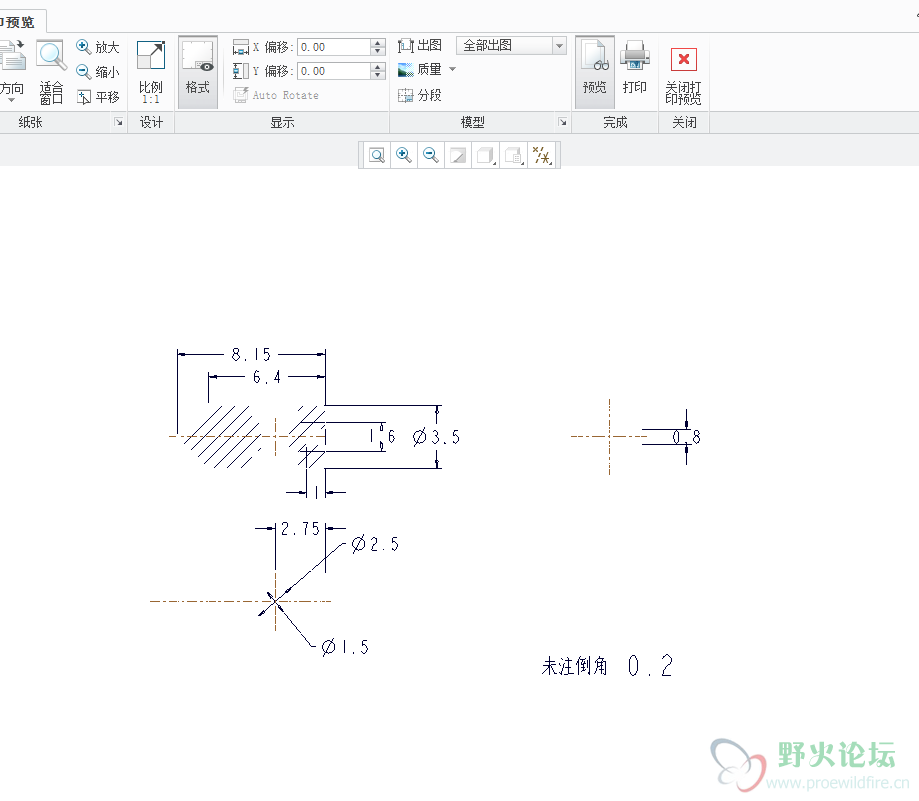The height and width of the screenshot is (801, 919).
Task: Click the Ø3.5 diameter dimension
Action: pyautogui.click(x=437, y=437)
